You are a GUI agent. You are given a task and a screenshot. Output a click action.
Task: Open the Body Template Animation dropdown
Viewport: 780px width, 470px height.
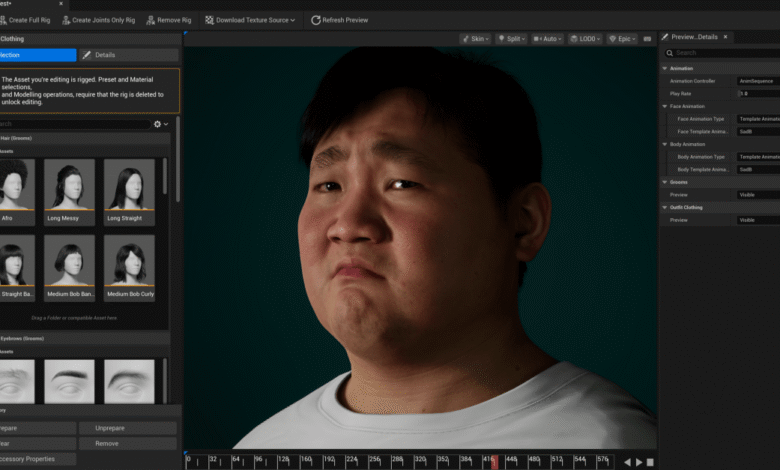coord(758,170)
